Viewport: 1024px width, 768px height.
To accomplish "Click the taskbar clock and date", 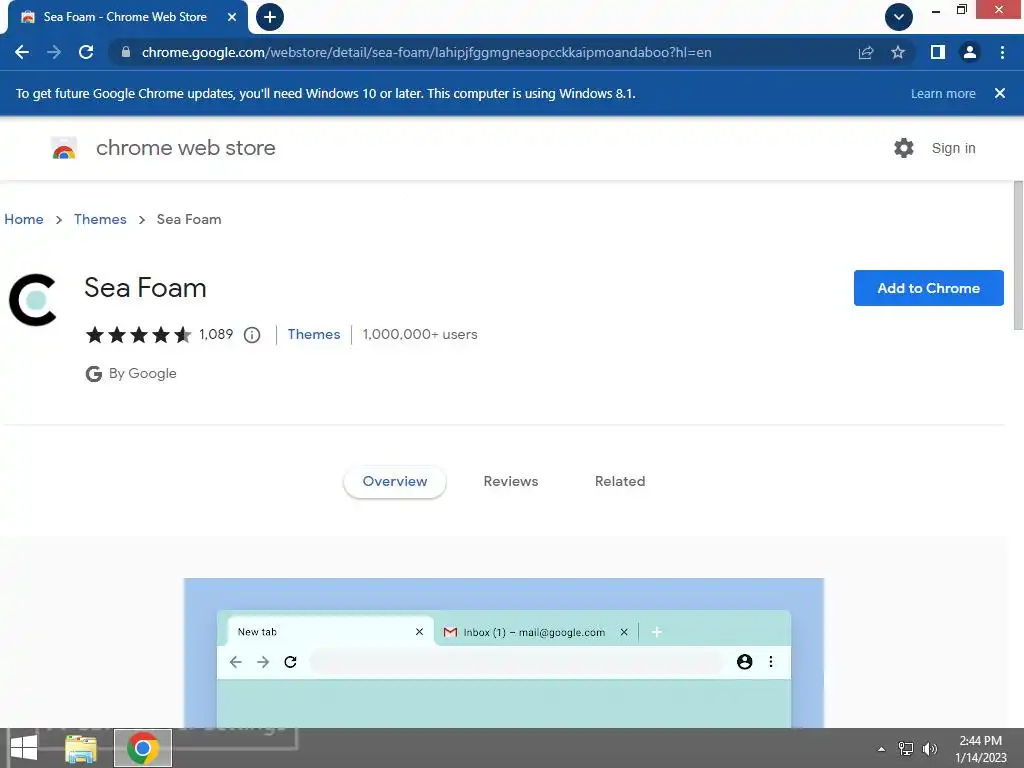I will pos(981,749).
